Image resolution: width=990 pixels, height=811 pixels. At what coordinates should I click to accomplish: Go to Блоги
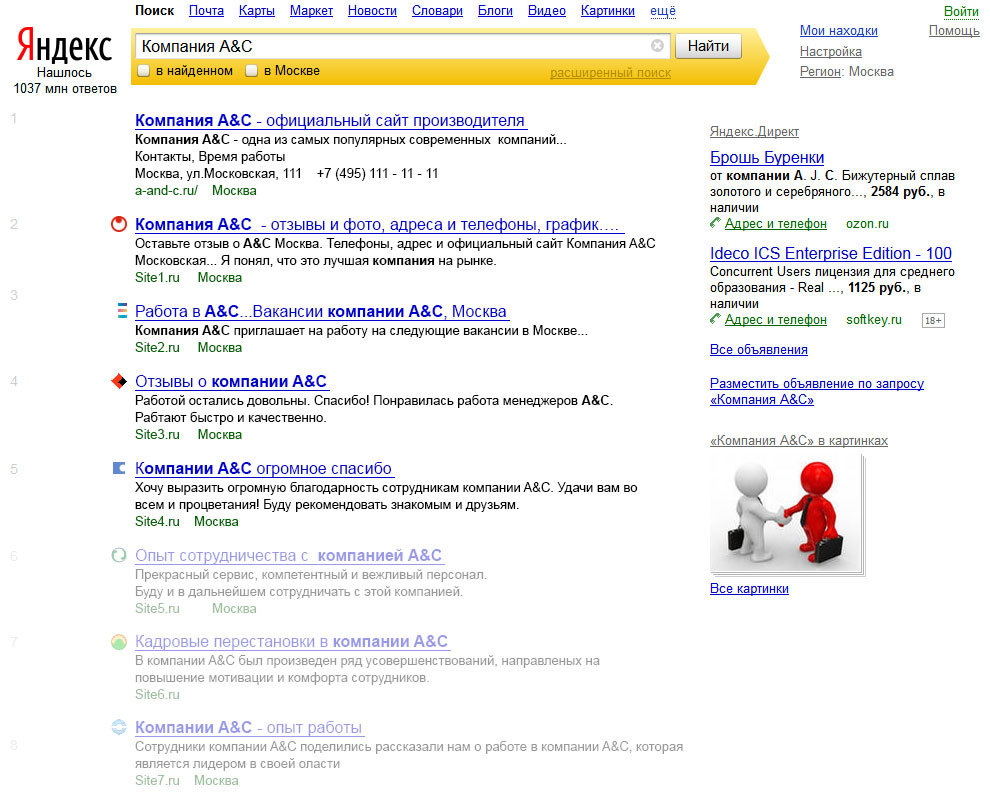[x=496, y=11]
